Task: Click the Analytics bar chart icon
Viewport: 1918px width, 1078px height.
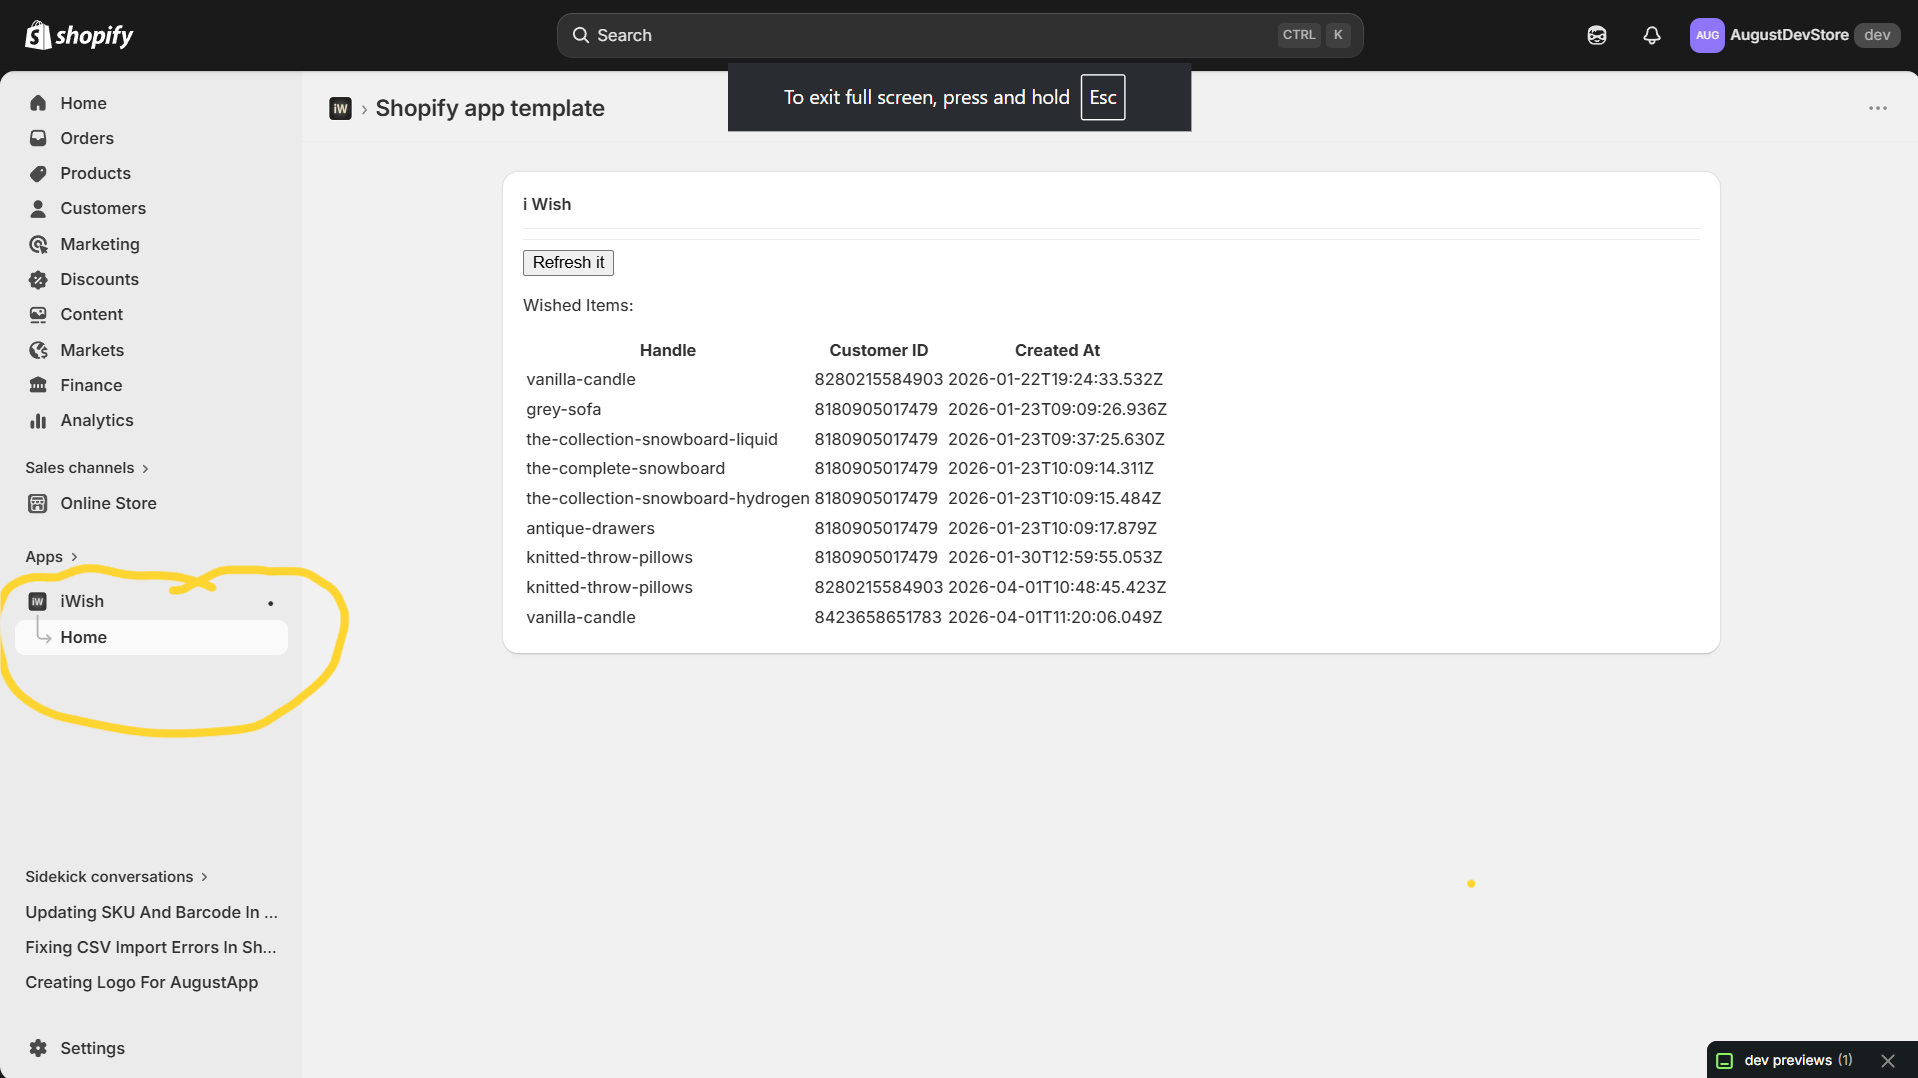Action: [38, 420]
